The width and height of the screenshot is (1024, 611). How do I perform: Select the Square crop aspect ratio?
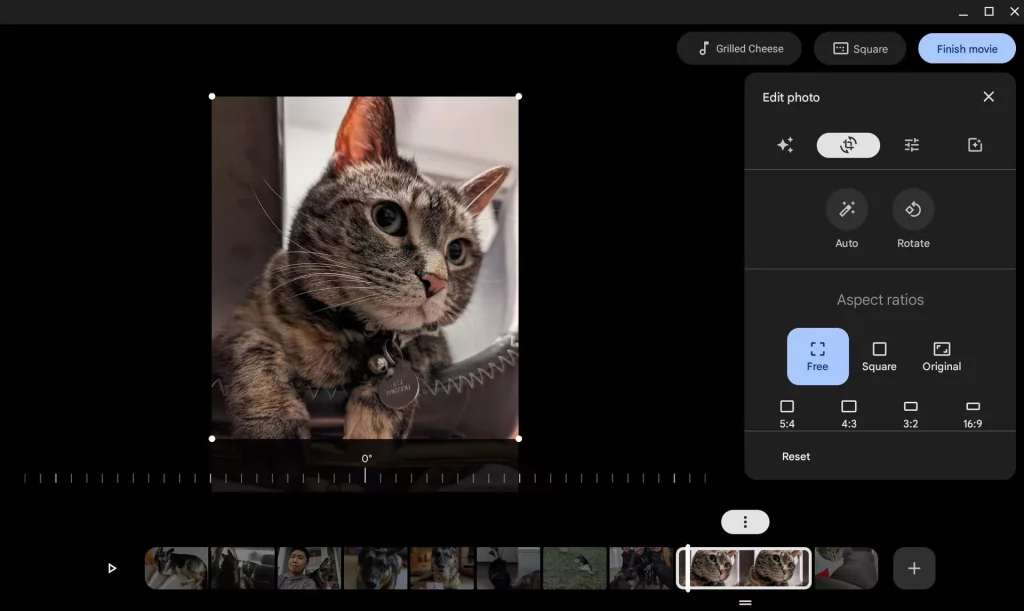[879, 356]
